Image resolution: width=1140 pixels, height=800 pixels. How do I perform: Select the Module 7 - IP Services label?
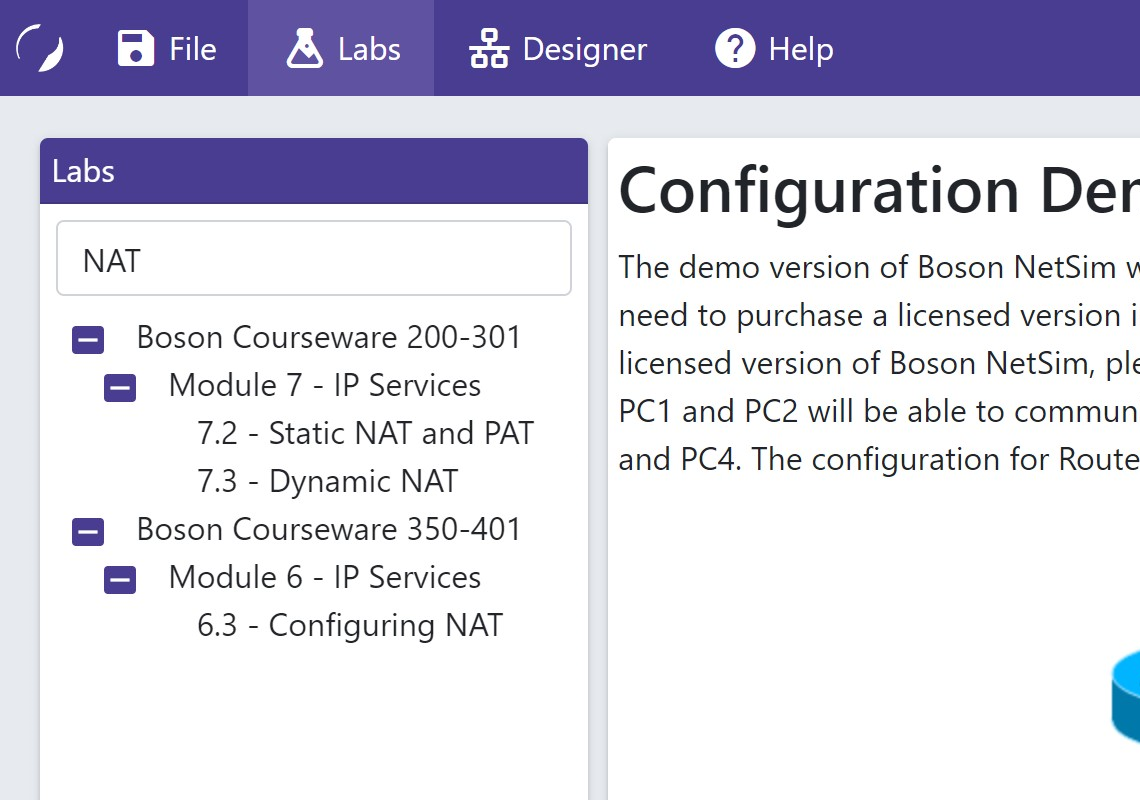[x=324, y=385]
